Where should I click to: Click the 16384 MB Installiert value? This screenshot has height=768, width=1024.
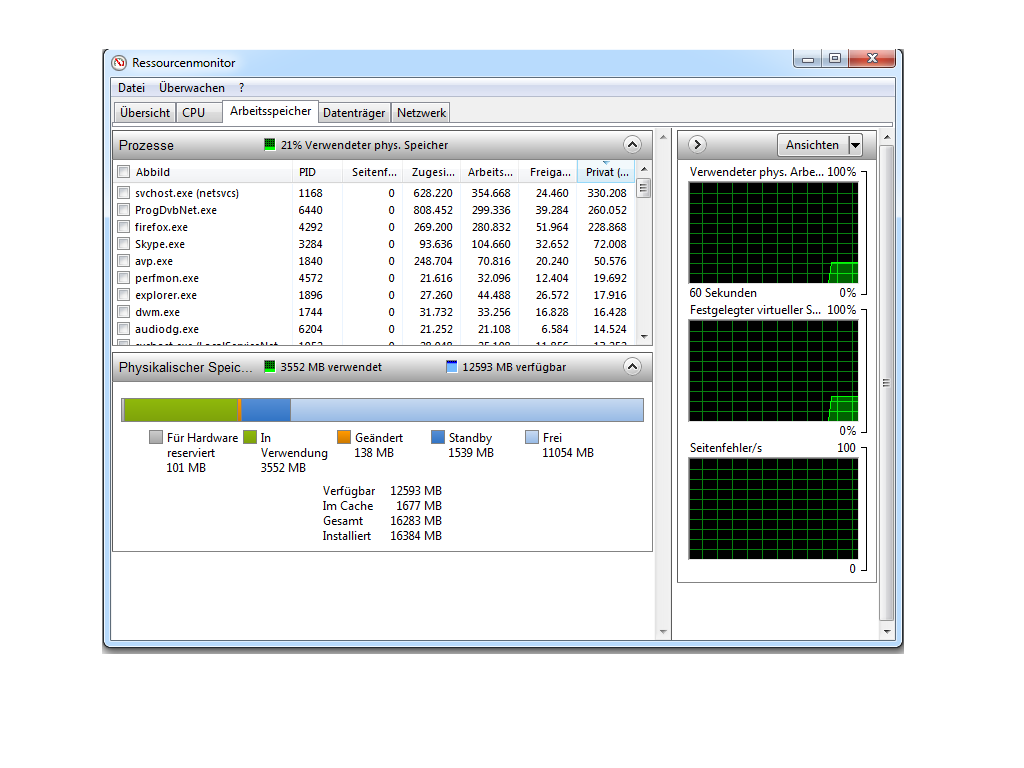416,536
